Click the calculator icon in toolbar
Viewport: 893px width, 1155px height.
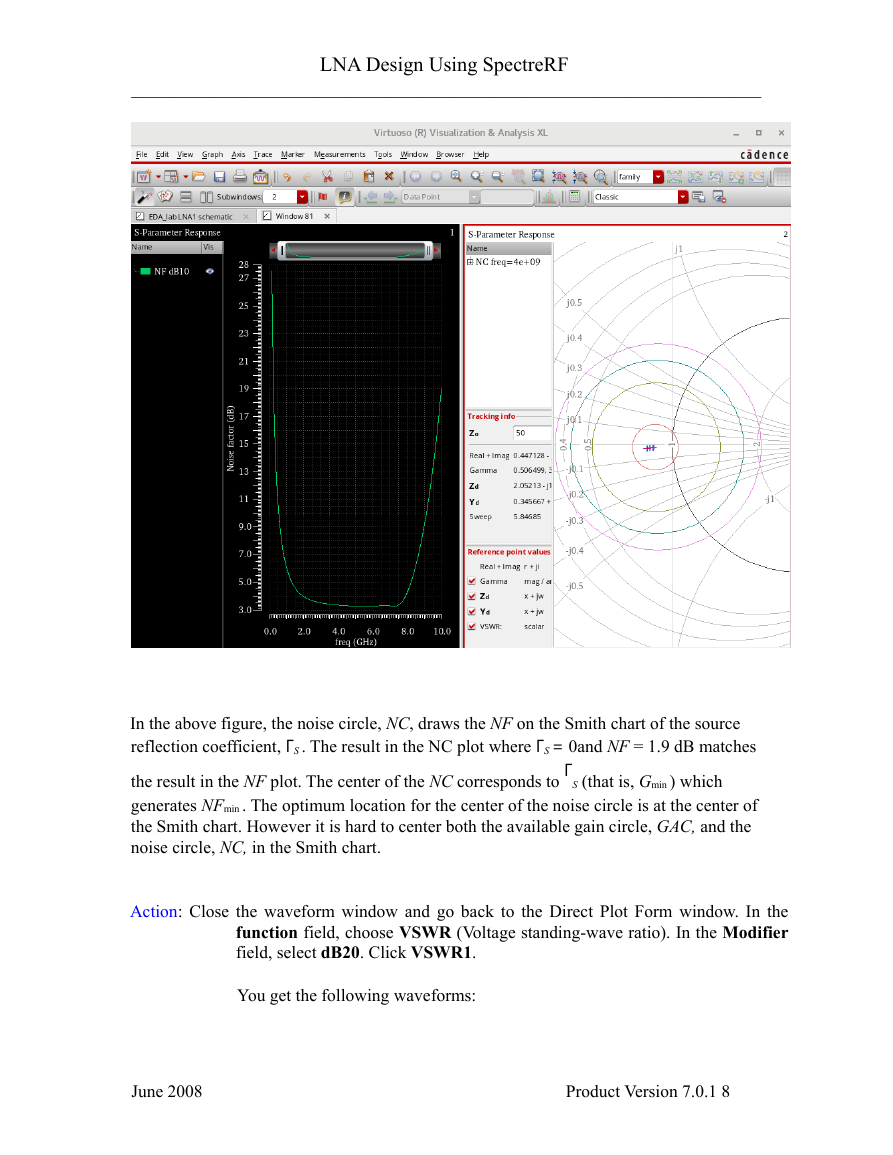click(x=575, y=197)
